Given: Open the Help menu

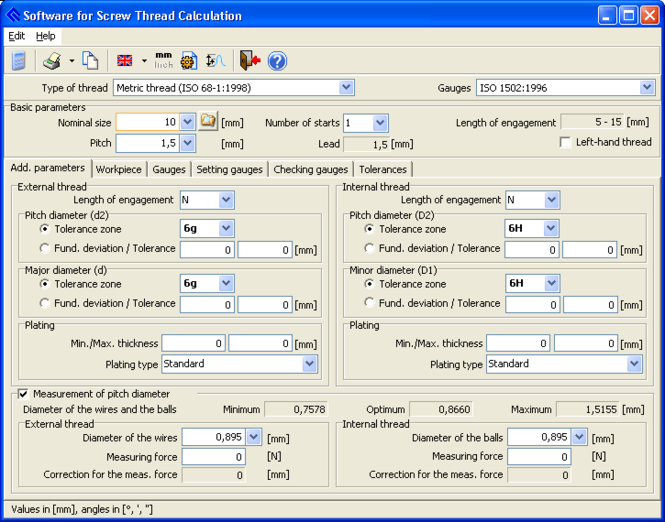Looking at the screenshot, I should point(46,36).
